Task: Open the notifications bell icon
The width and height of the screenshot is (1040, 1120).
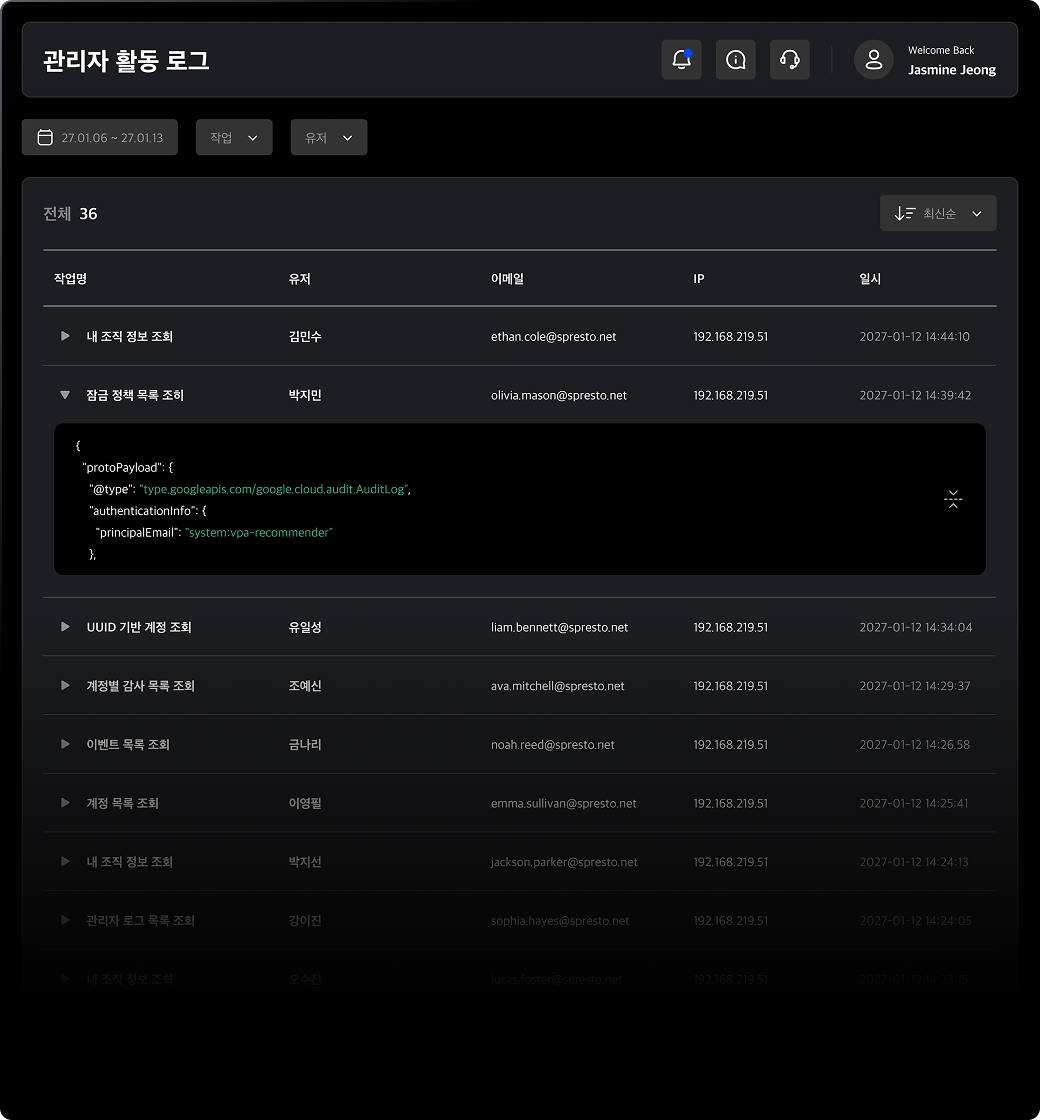Action: click(681, 59)
